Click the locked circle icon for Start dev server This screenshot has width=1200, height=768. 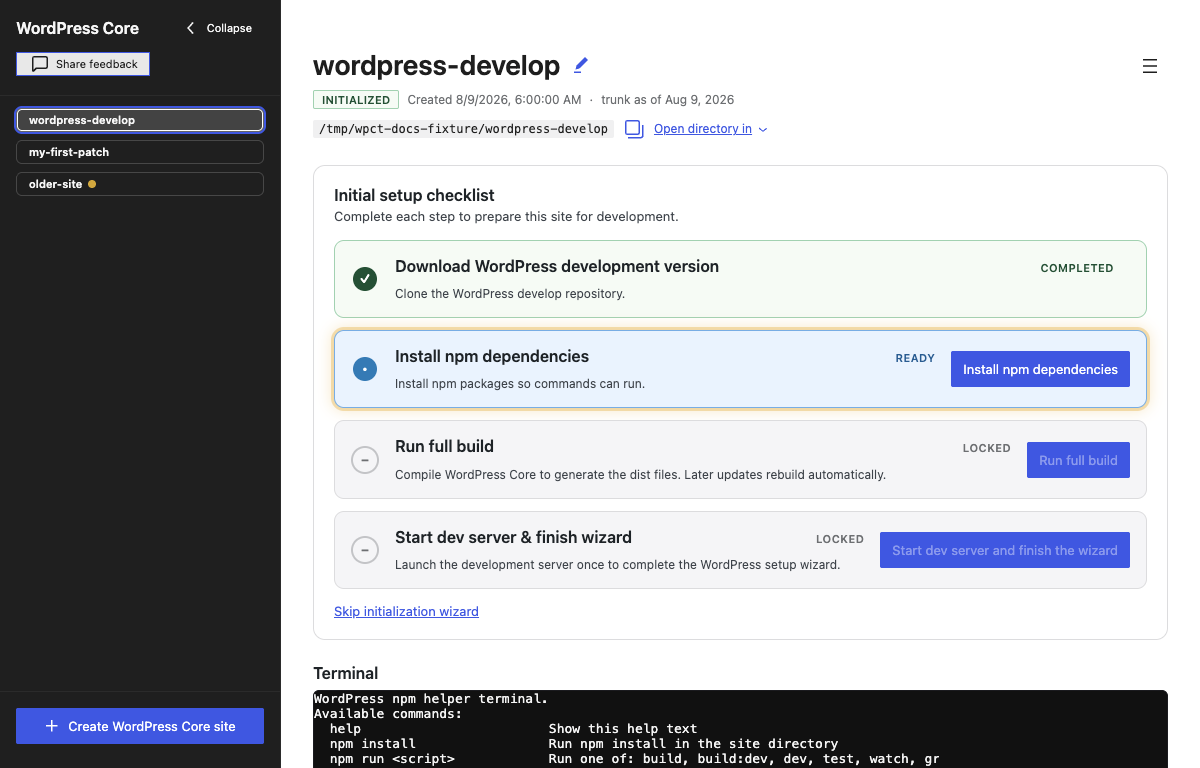click(x=365, y=550)
